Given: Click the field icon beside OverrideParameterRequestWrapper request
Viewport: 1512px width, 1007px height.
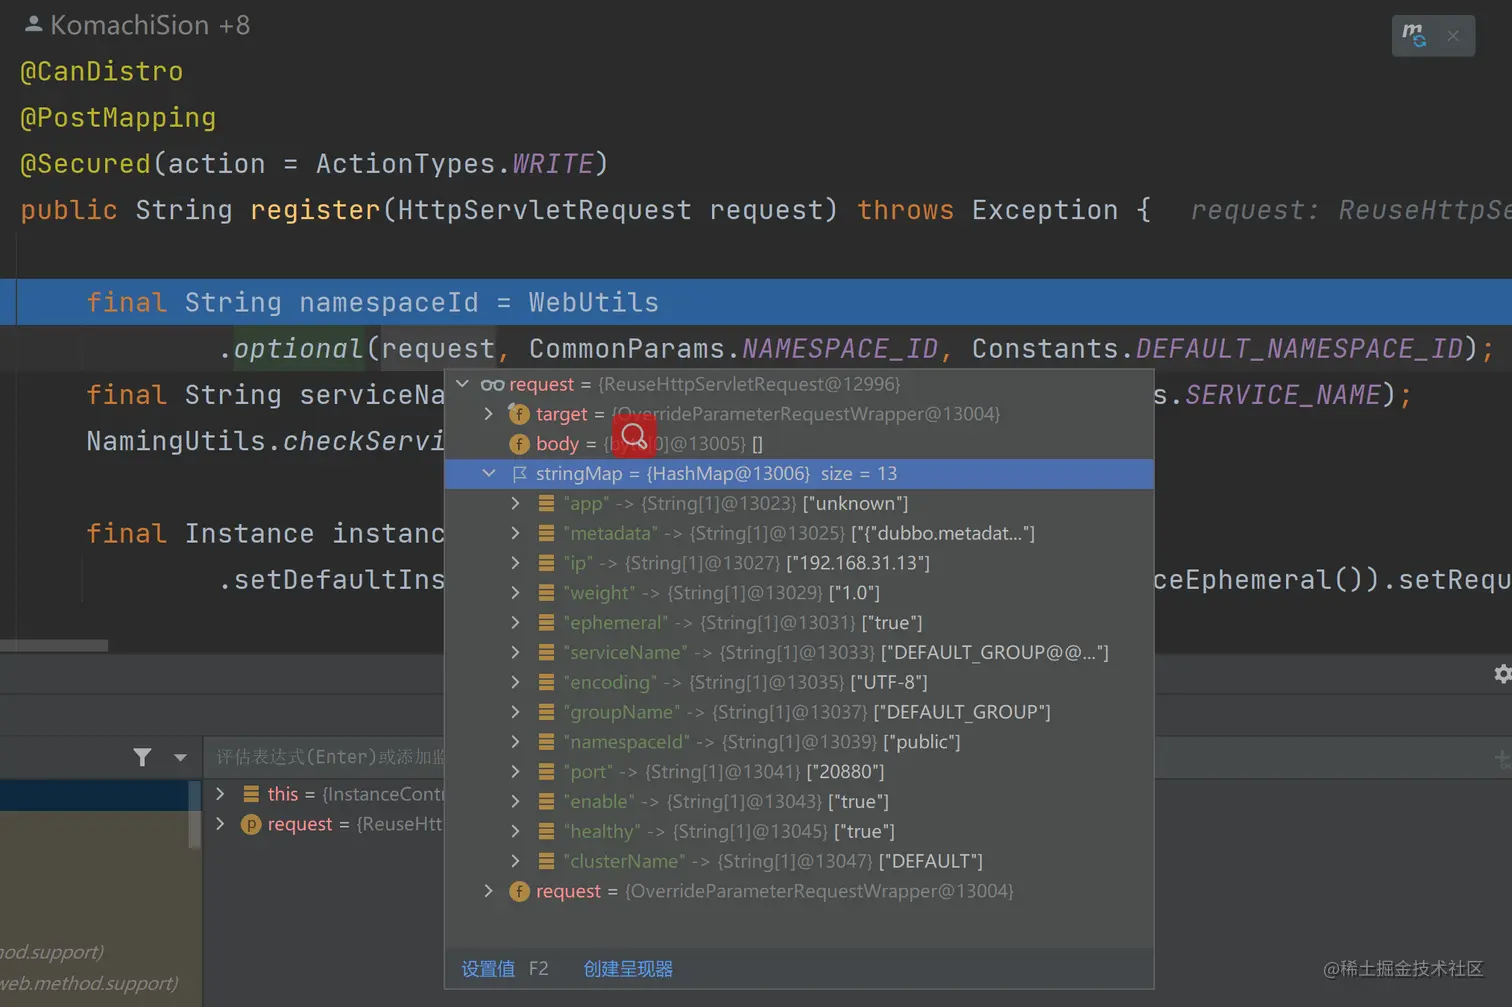Looking at the screenshot, I should [x=519, y=891].
